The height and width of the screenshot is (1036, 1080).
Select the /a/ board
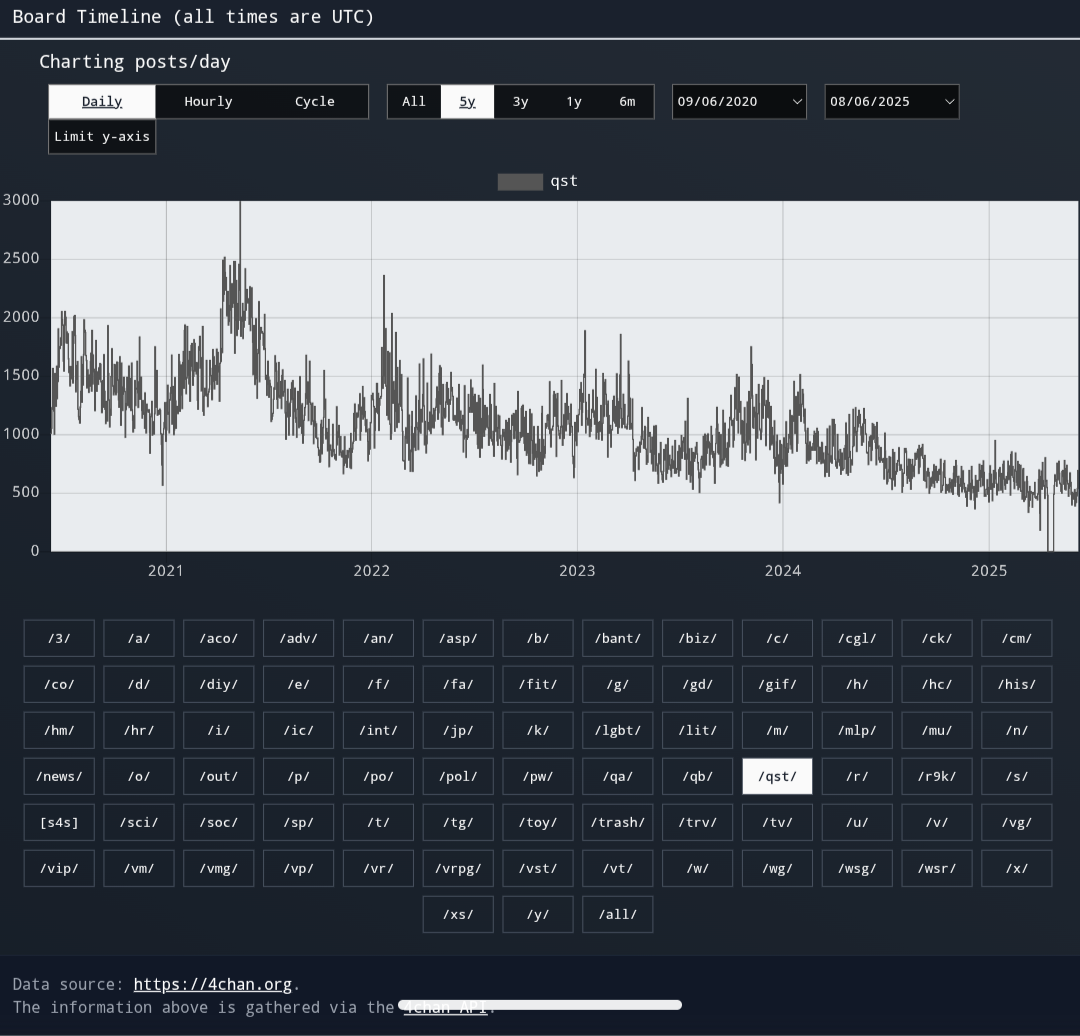[x=139, y=639]
